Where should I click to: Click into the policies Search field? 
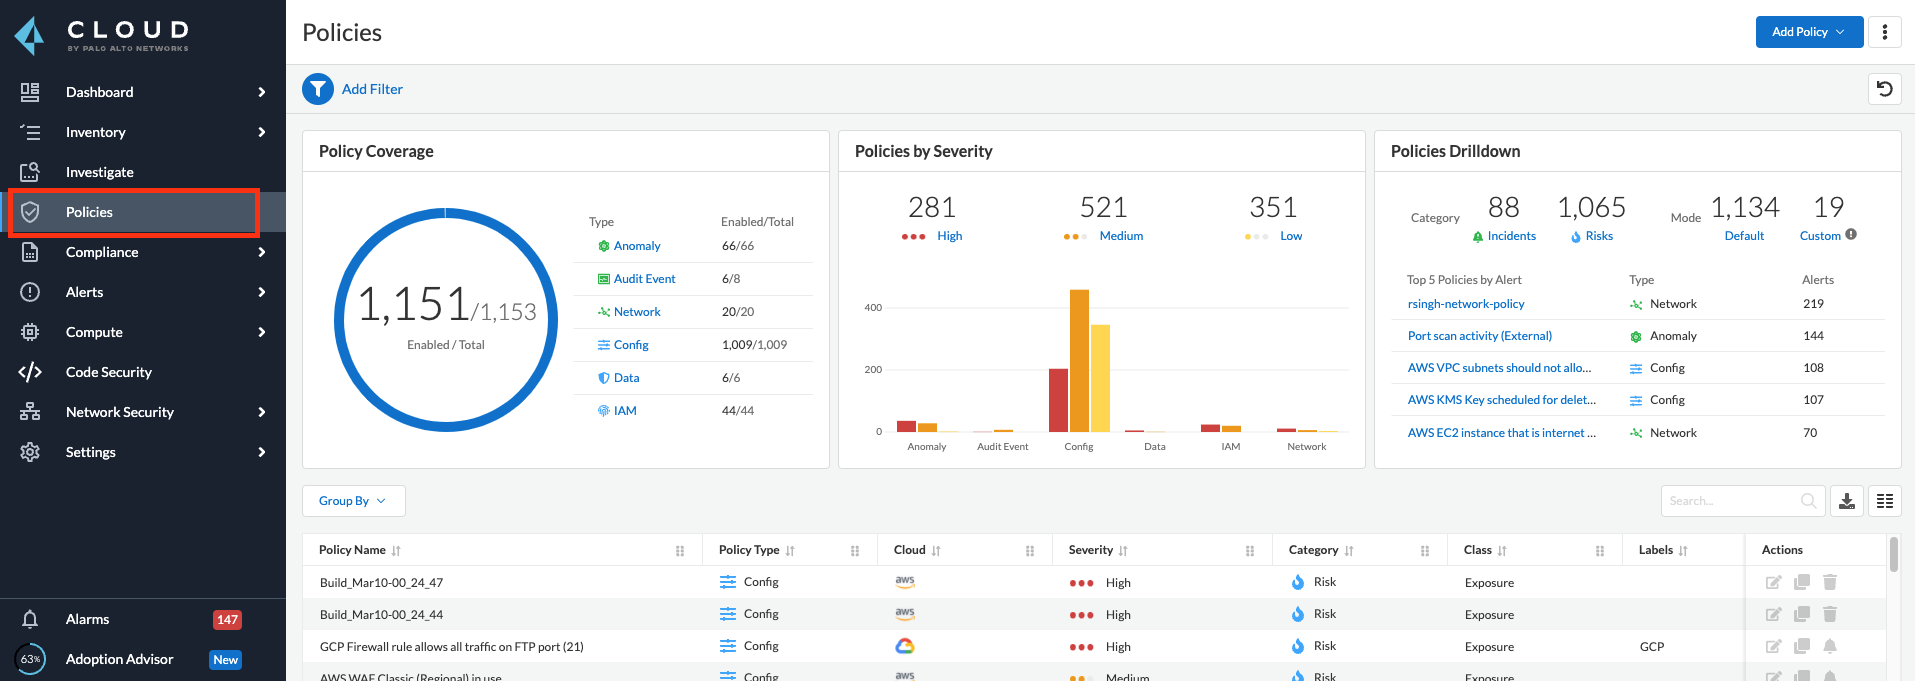point(1732,501)
